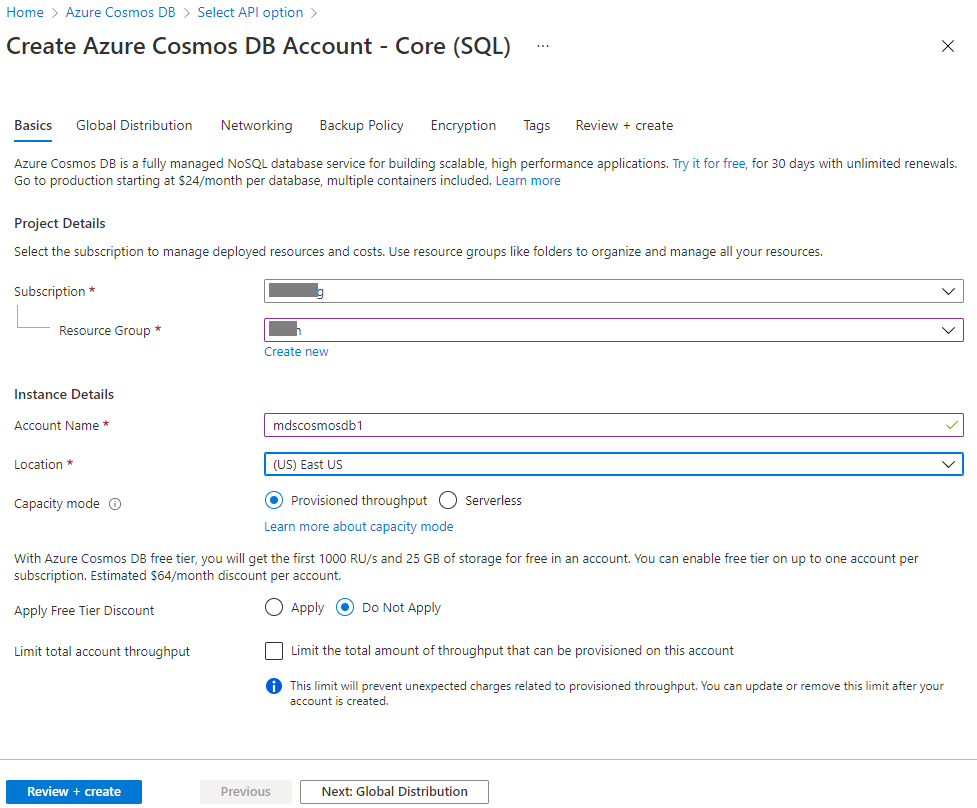977x808 pixels.
Task: Select Provisioned throughput radio button
Action: [274, 500]
